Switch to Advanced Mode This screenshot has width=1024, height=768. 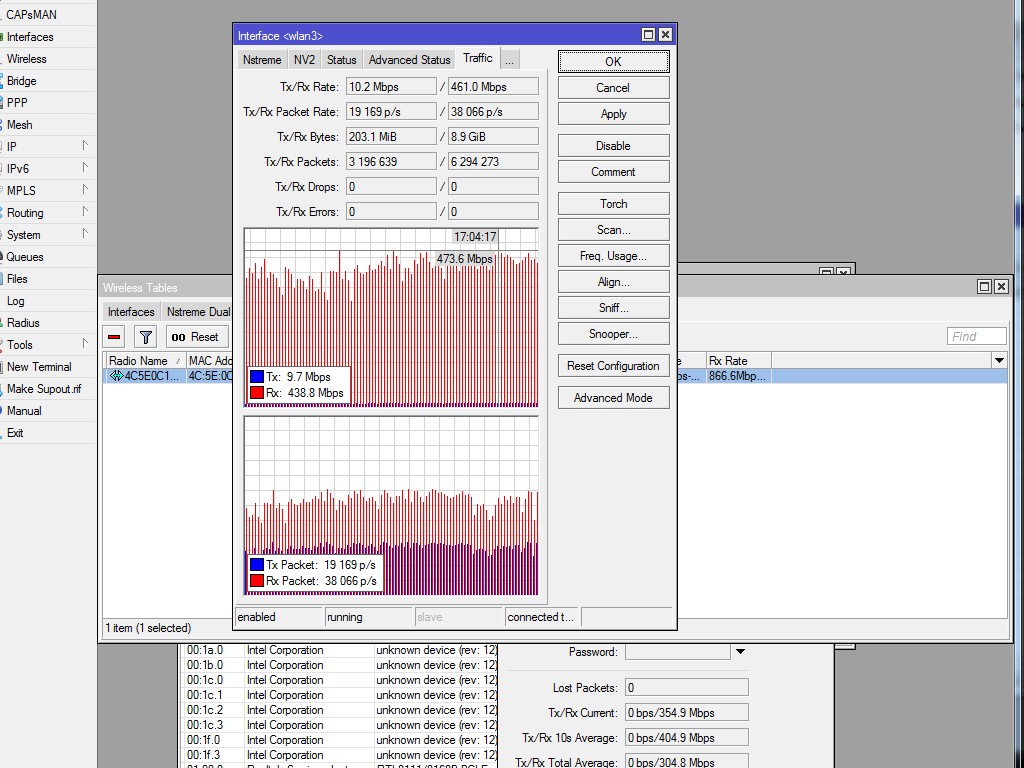point(613,398)
